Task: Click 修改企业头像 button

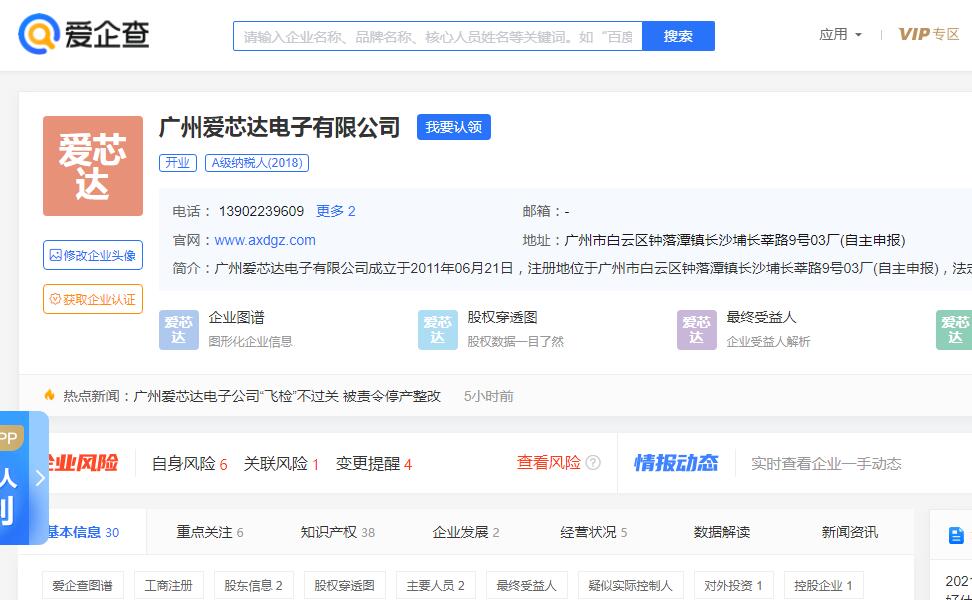Action: coord(93,255)
